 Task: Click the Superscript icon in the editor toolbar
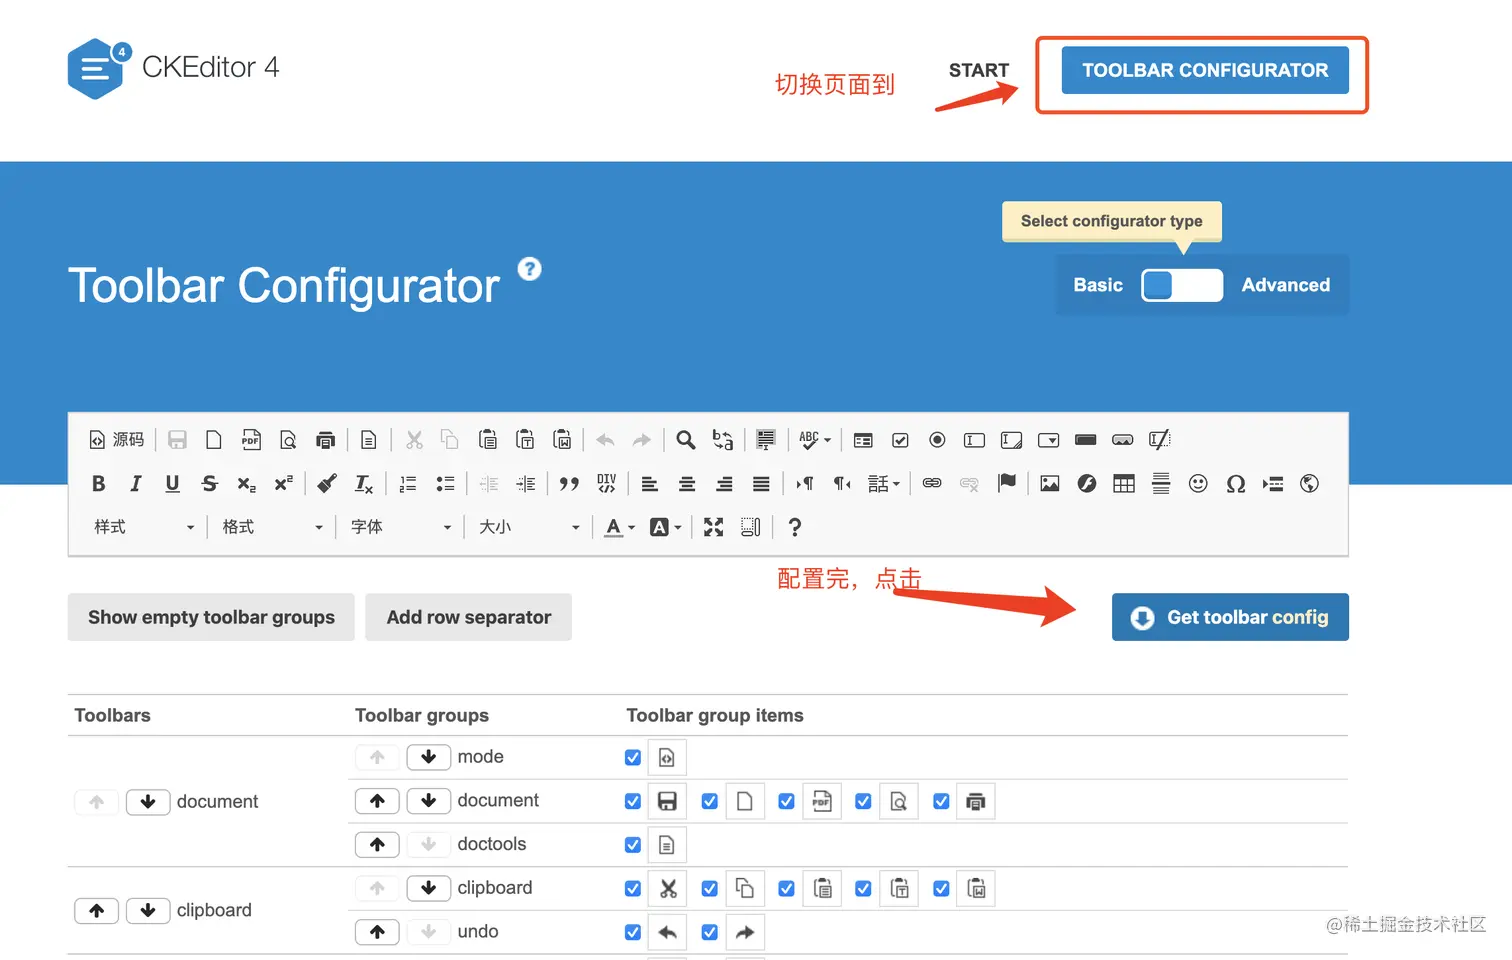(x=283, y=484)
